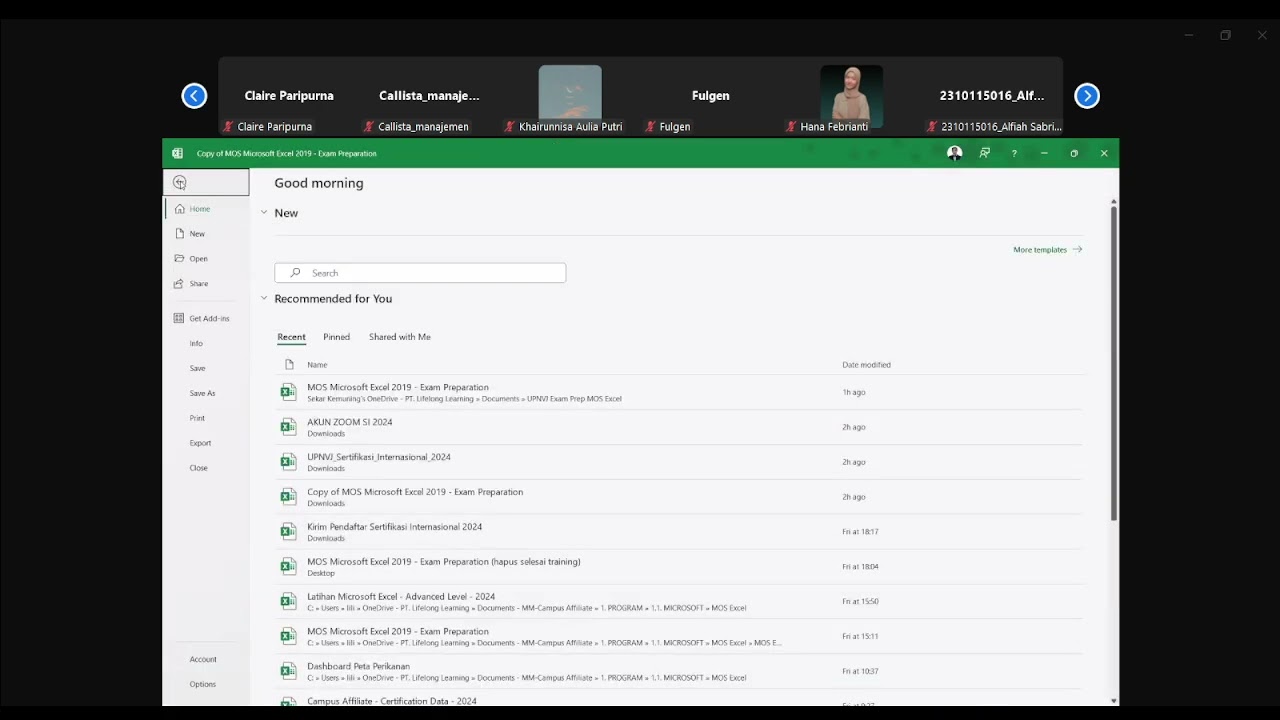Open Dashboard Peta Perikanan workbook
The height and width of the screenshot is (720, 1280).
click(x=680, y=671)
